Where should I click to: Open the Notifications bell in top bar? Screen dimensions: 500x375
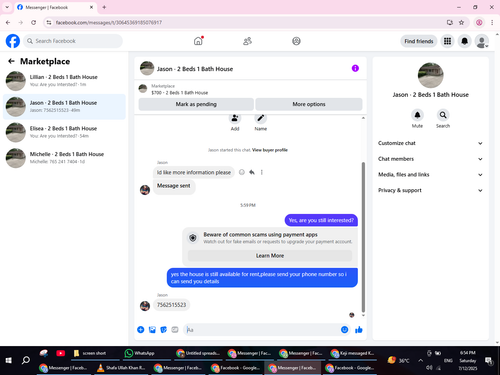tap(464, 41)
